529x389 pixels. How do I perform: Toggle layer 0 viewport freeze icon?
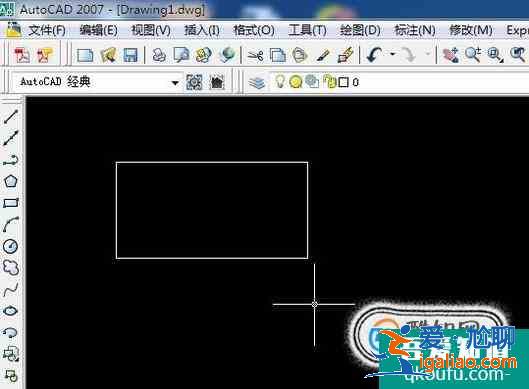(x=312, y=82)
